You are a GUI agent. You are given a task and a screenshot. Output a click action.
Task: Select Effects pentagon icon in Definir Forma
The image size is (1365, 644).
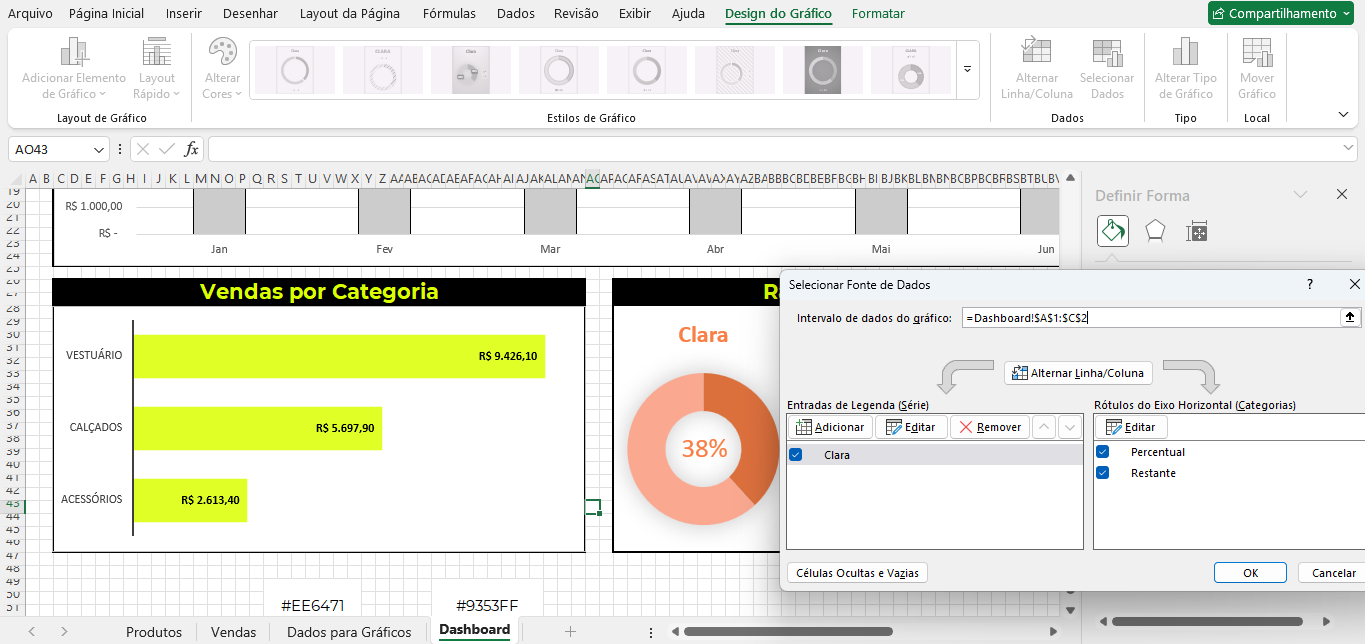pos(1155,231)
